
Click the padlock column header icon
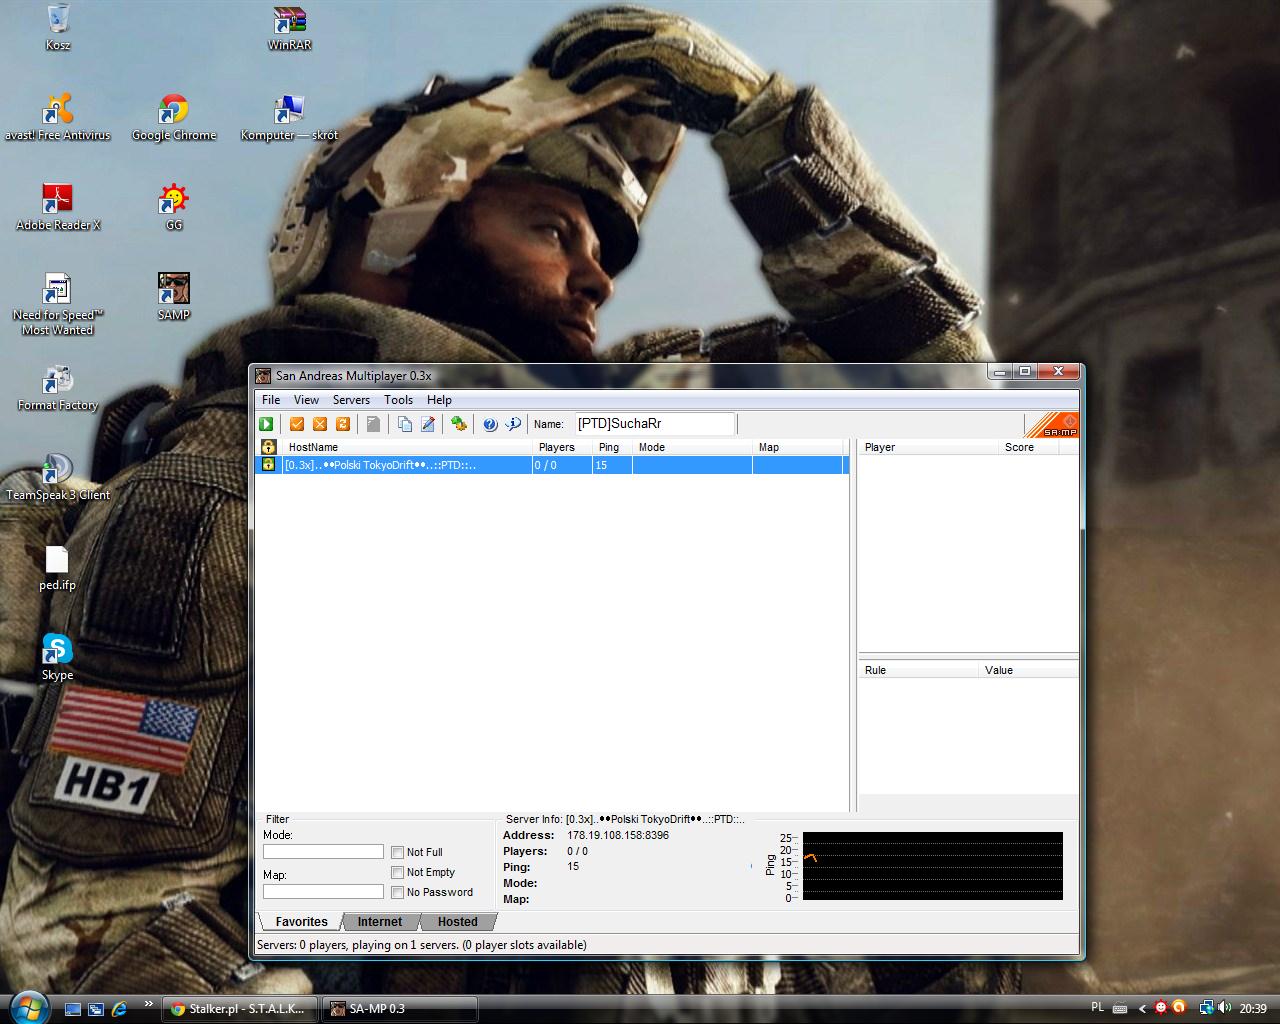click(268, 447)
